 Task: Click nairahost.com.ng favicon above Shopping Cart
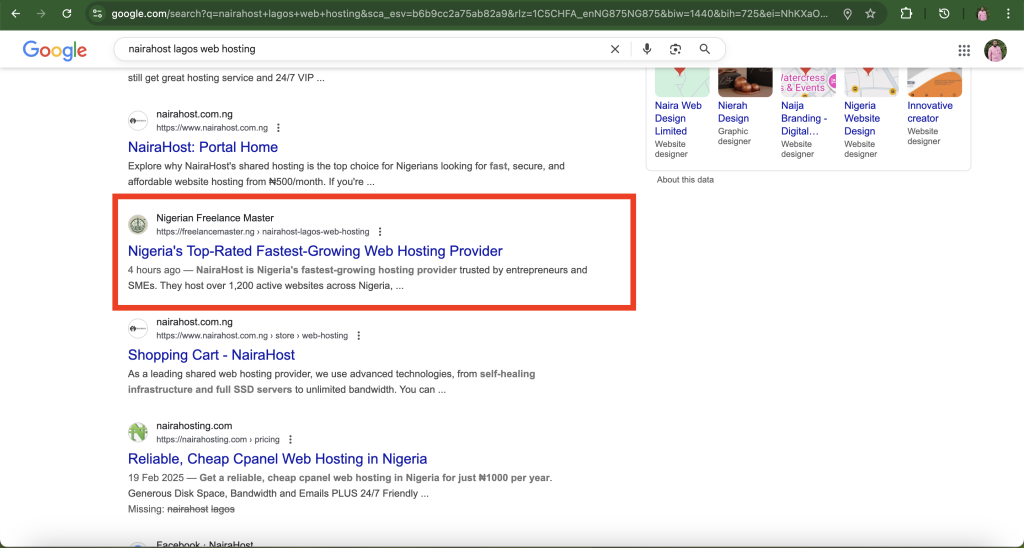pyautogui.click(x=138, y=329)
